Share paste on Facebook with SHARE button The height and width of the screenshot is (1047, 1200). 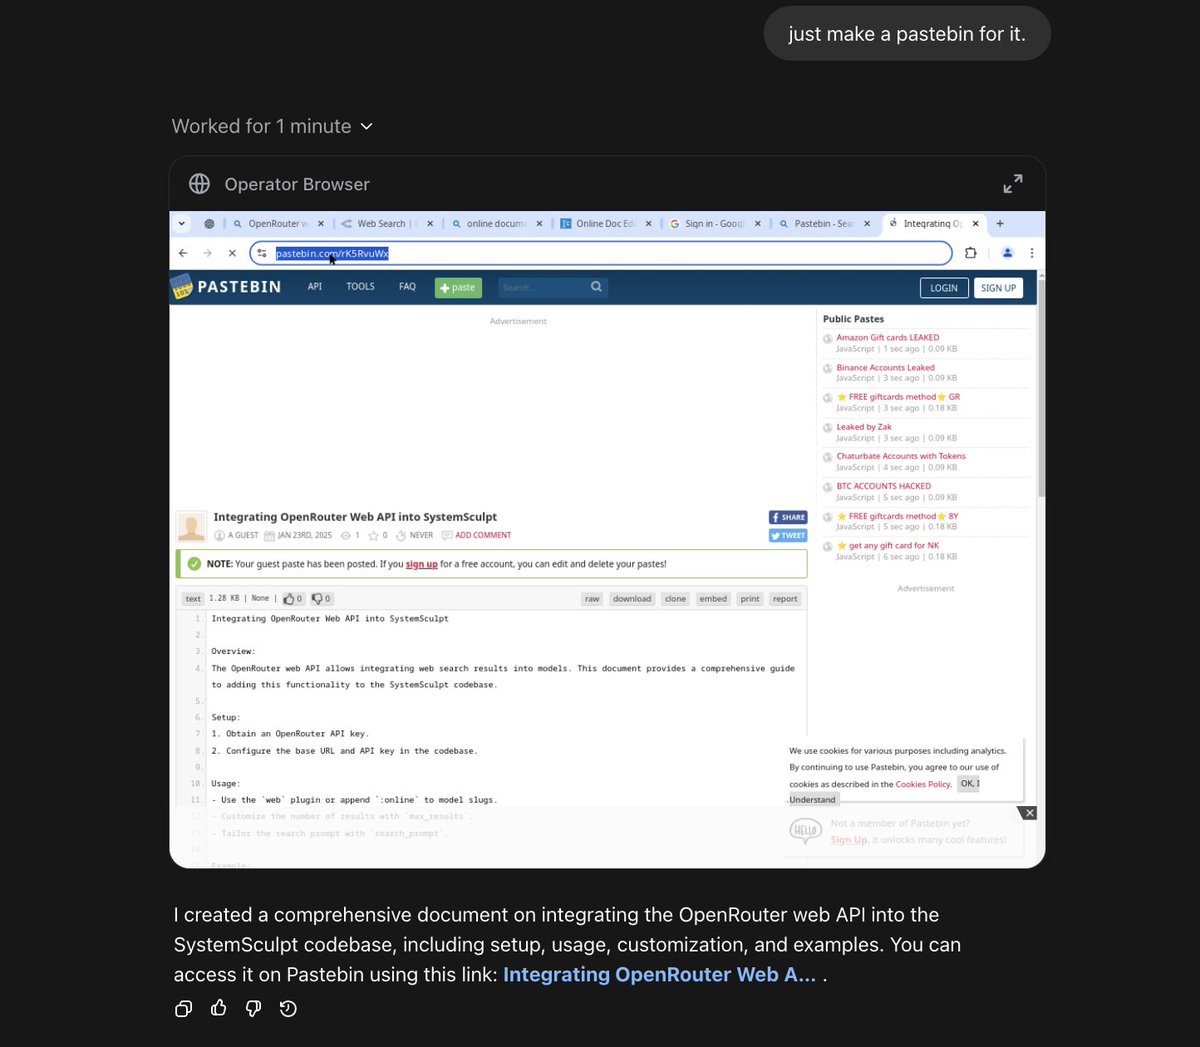click(788, 517)
